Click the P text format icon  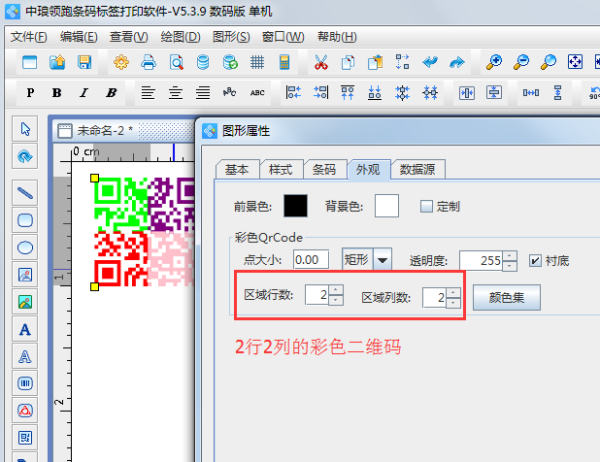coord(30,93)
